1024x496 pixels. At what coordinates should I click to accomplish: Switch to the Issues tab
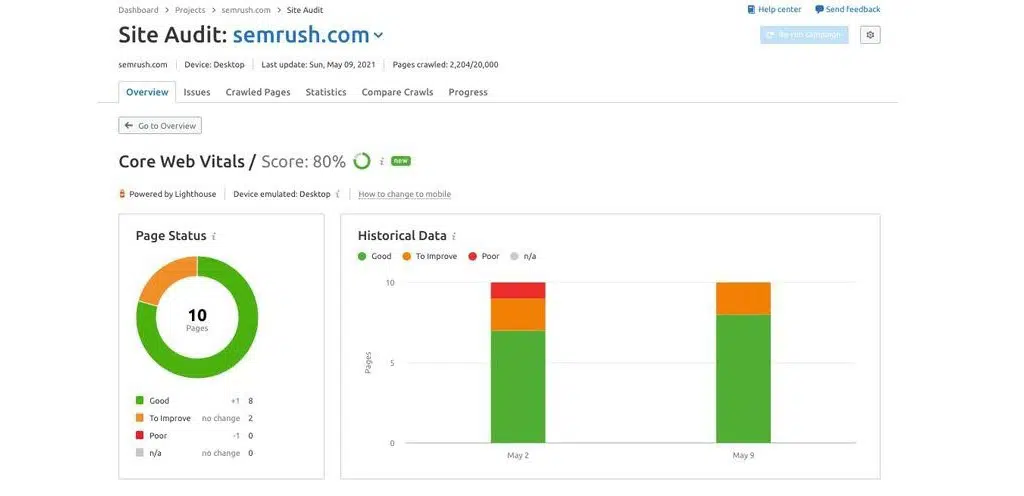(x=197, y=92)
